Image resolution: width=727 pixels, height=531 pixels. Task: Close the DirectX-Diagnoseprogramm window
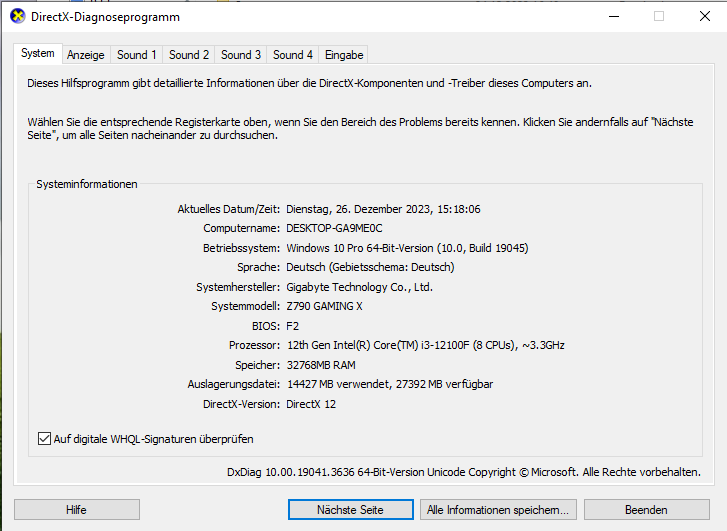click(x=705, y=16)
